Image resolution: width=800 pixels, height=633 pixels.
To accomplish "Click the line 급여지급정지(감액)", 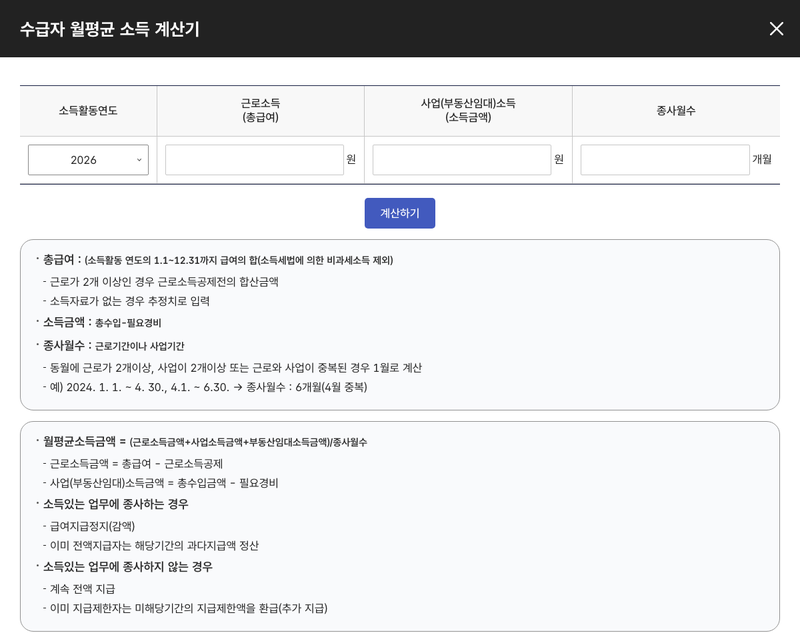I will pos(89,526).
